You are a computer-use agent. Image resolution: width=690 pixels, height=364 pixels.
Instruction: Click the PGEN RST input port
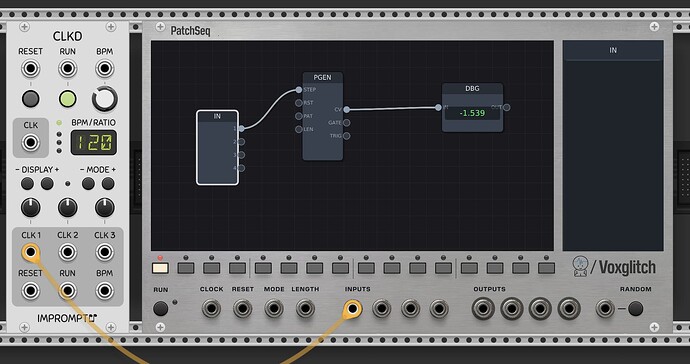pyautogui.click(x=299, y=103)
